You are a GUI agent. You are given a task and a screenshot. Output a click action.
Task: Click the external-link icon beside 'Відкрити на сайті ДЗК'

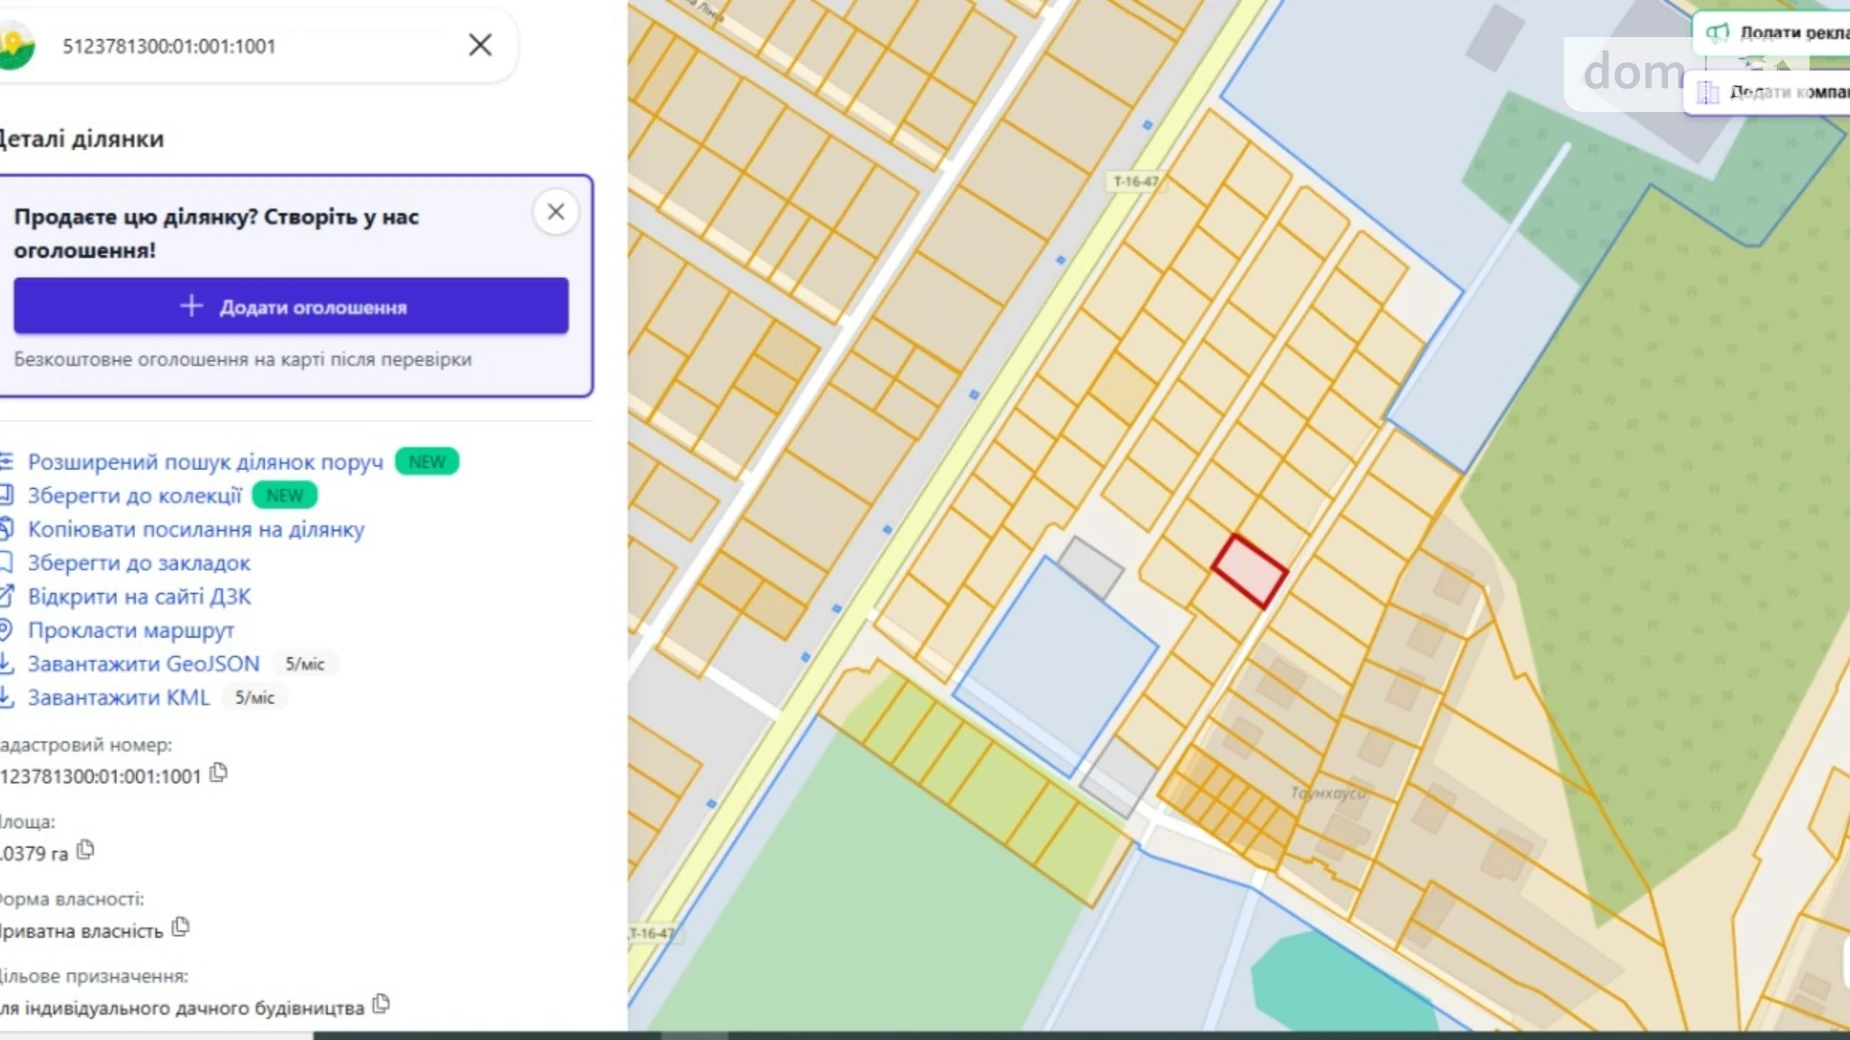tap(6, 597)
